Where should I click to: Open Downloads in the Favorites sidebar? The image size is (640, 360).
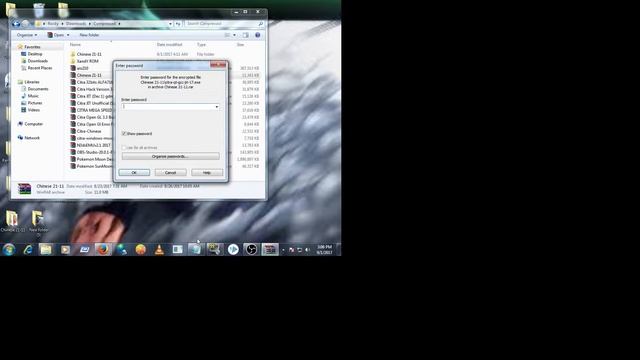(38, 61)
